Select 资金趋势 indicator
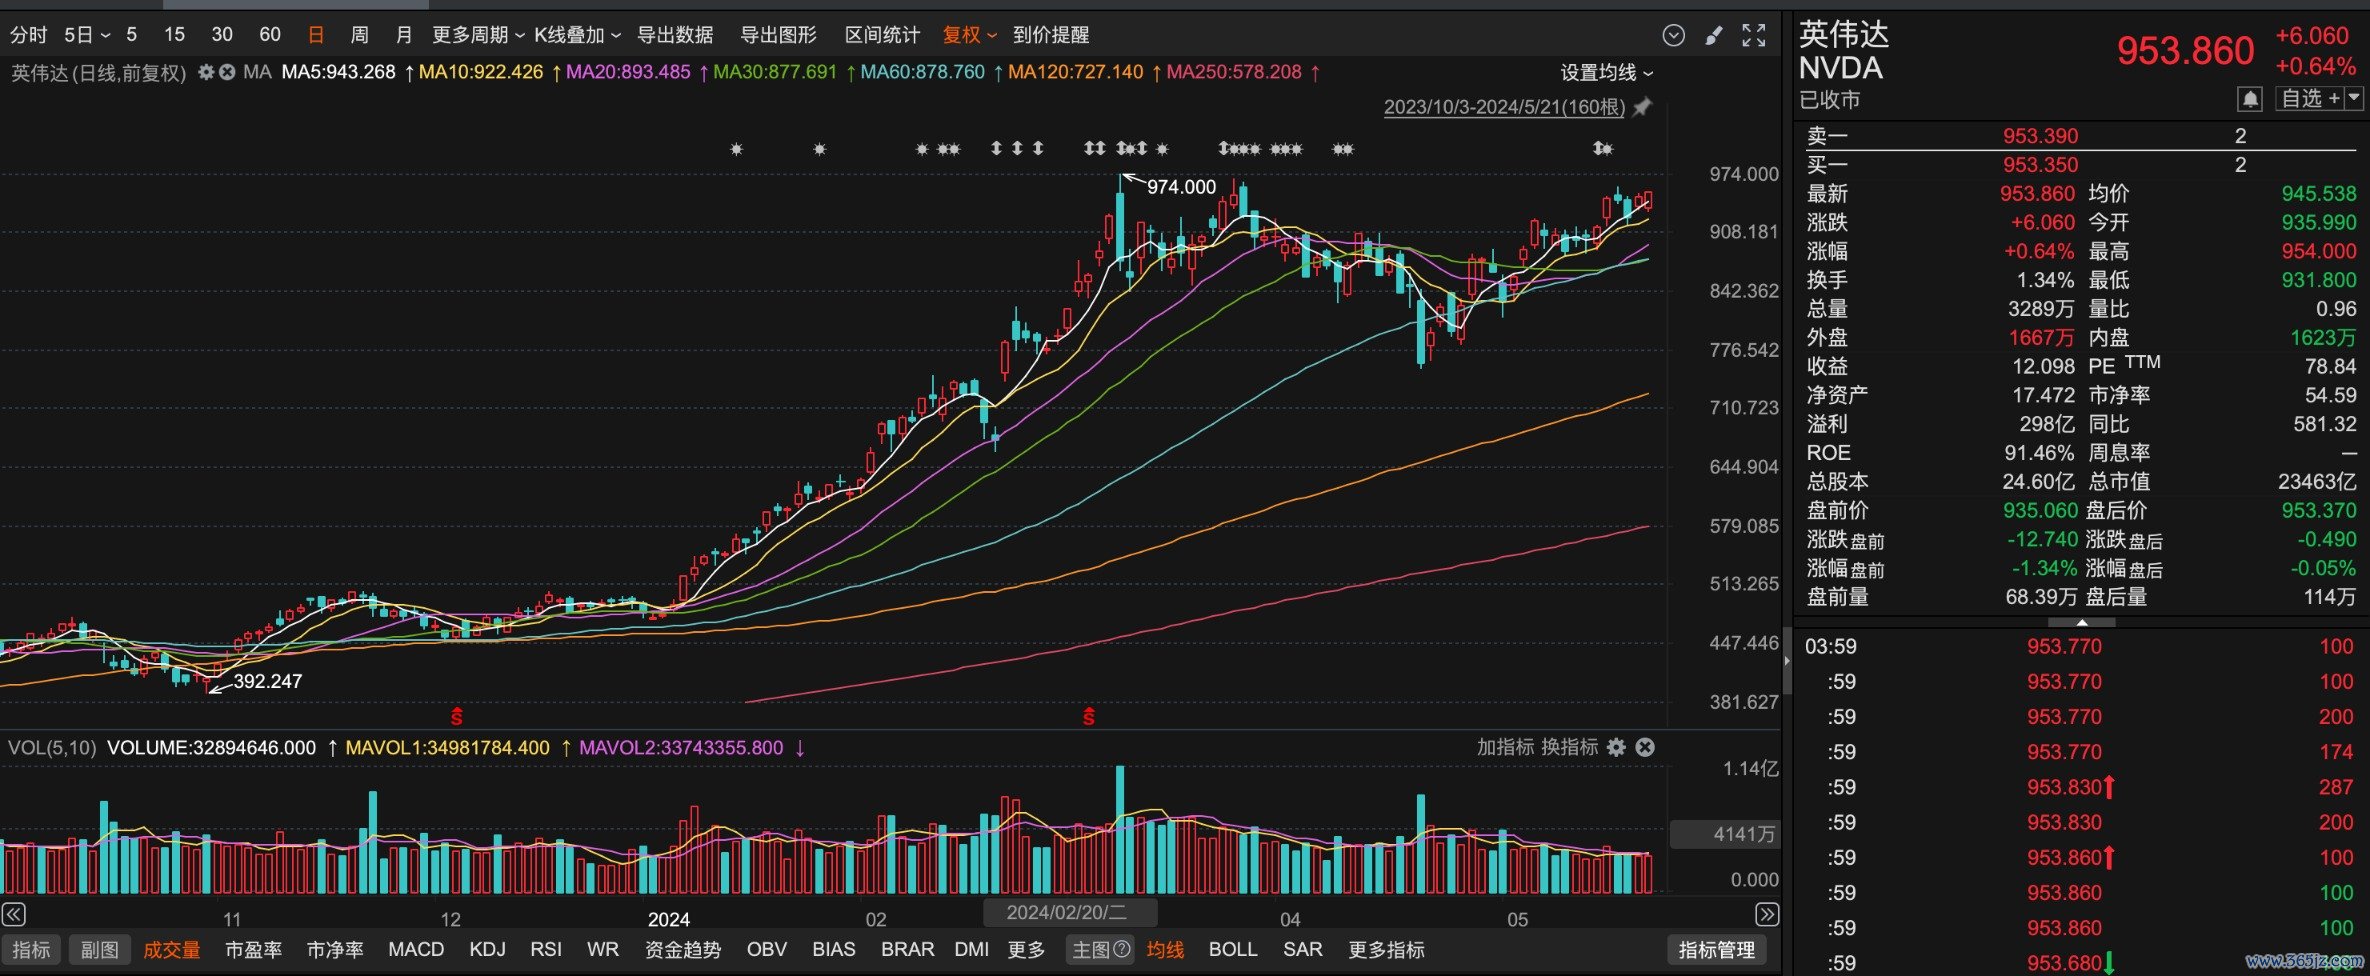2370x976 pixels. coord(683,950)
